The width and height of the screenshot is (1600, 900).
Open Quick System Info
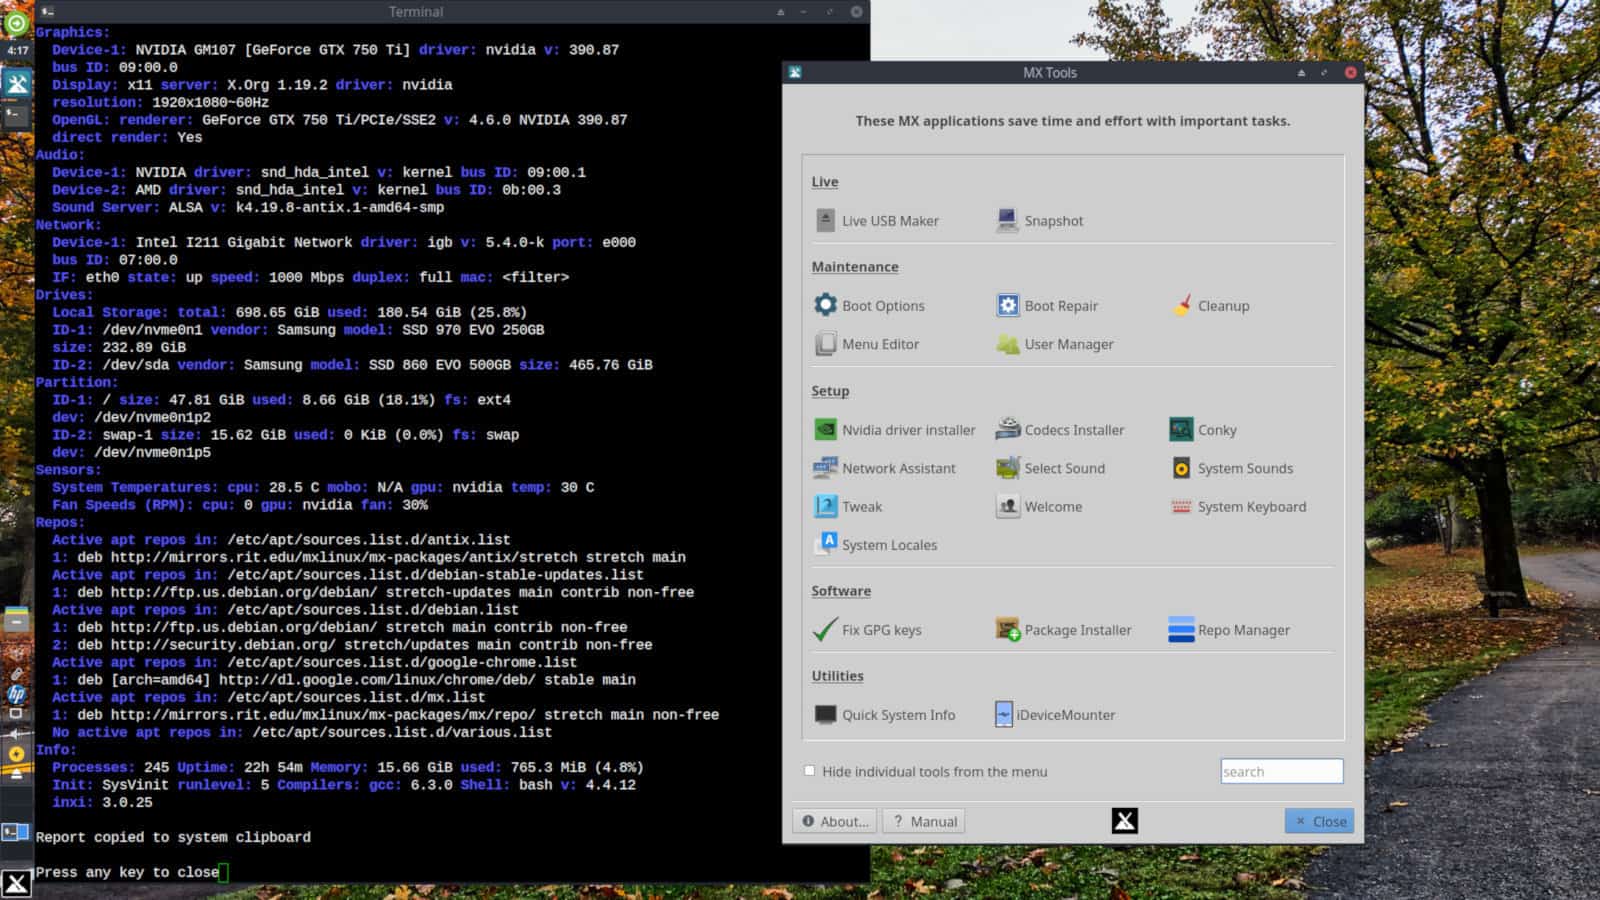pos(884,715)
